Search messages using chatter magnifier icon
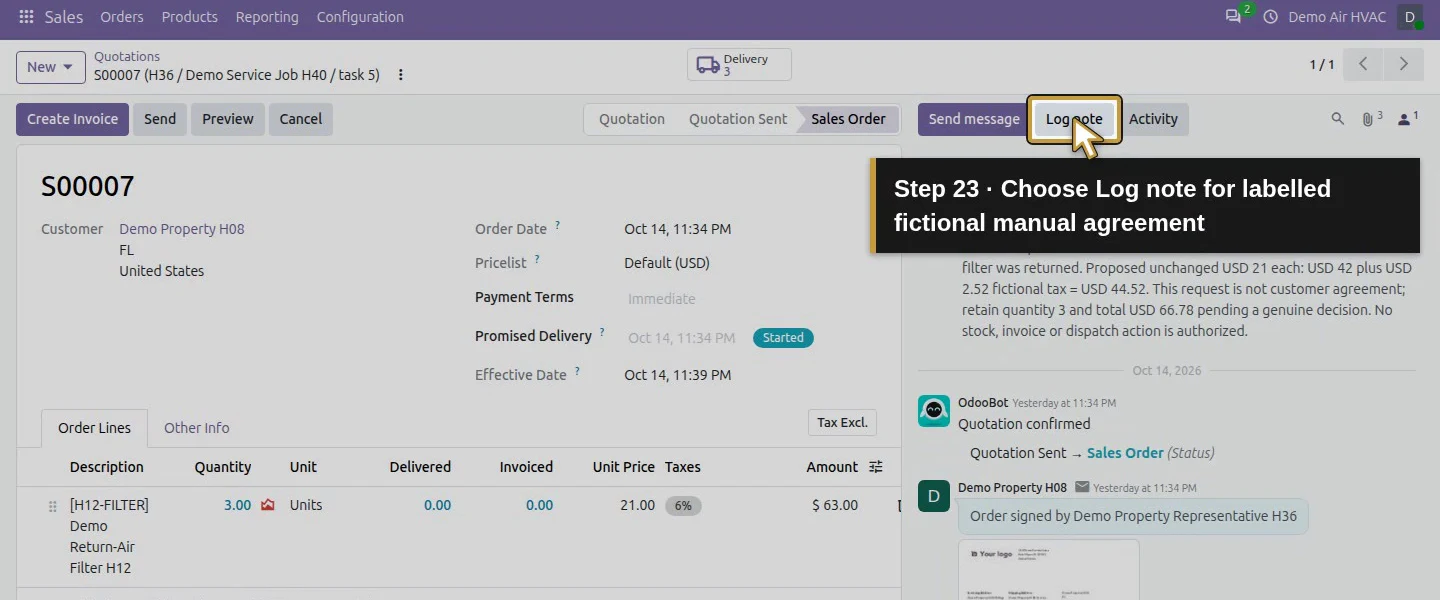This screenshot has height=600, width=1440. click(1338, 119)
